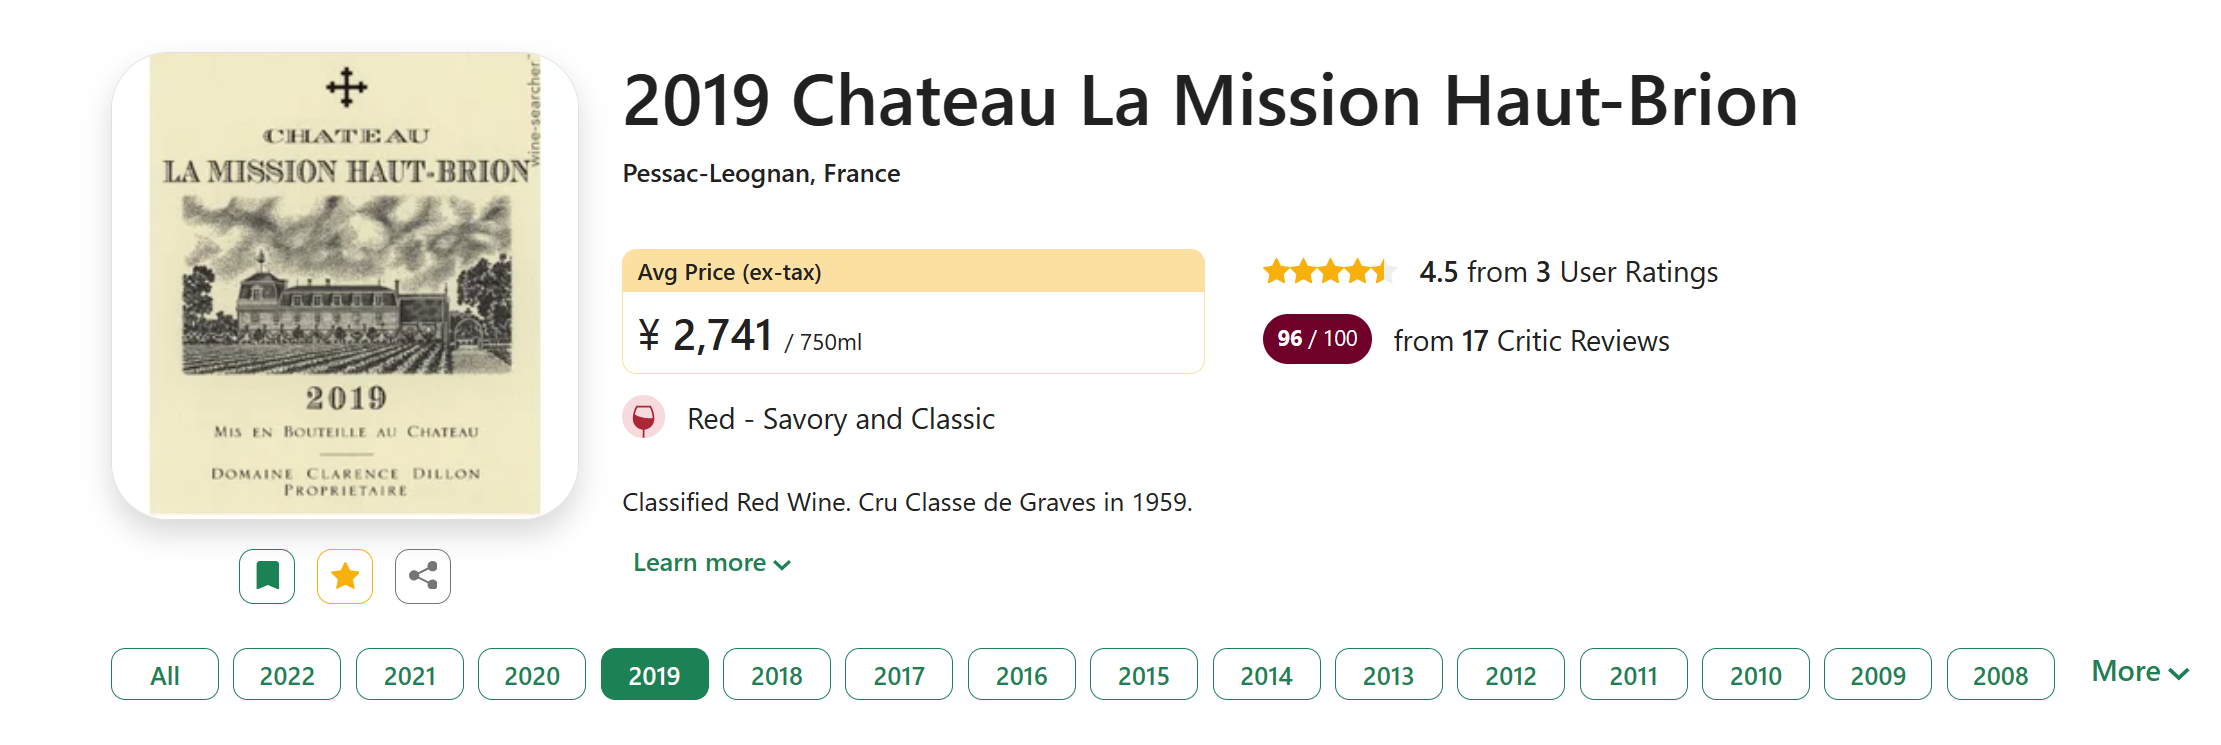The width and height of the screenshot is (2221, 745).
Task: View the 3 User Ratings link
Action: [x=1569, y=272]
